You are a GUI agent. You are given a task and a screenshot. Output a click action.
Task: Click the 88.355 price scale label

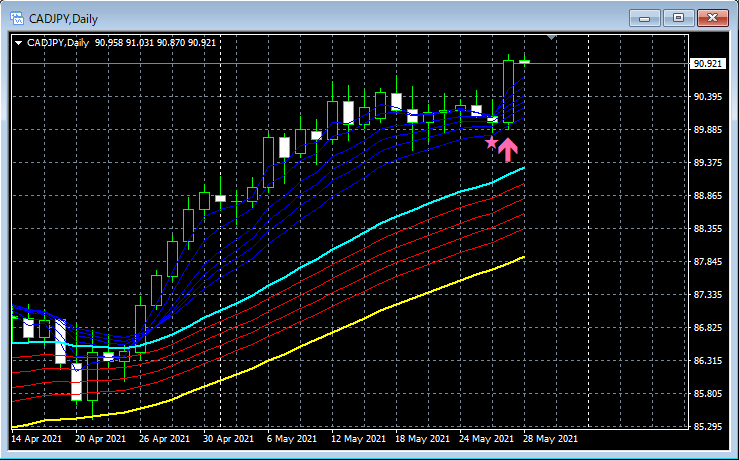coord(707,229)
